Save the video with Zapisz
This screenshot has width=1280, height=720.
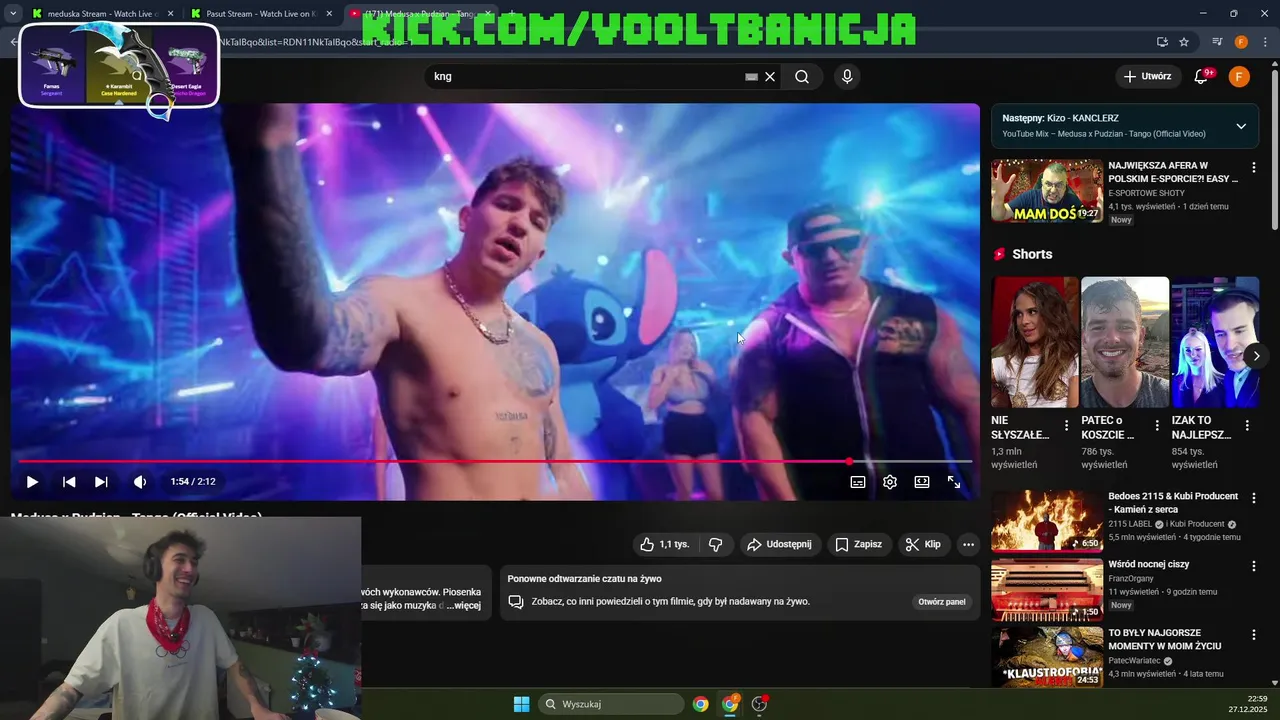(x=859, y=544)
